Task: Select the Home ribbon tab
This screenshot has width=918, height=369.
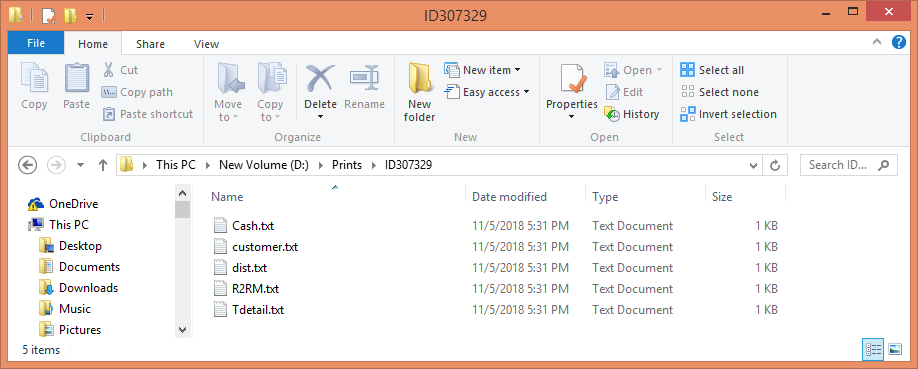Action: [x=93, y=43]
